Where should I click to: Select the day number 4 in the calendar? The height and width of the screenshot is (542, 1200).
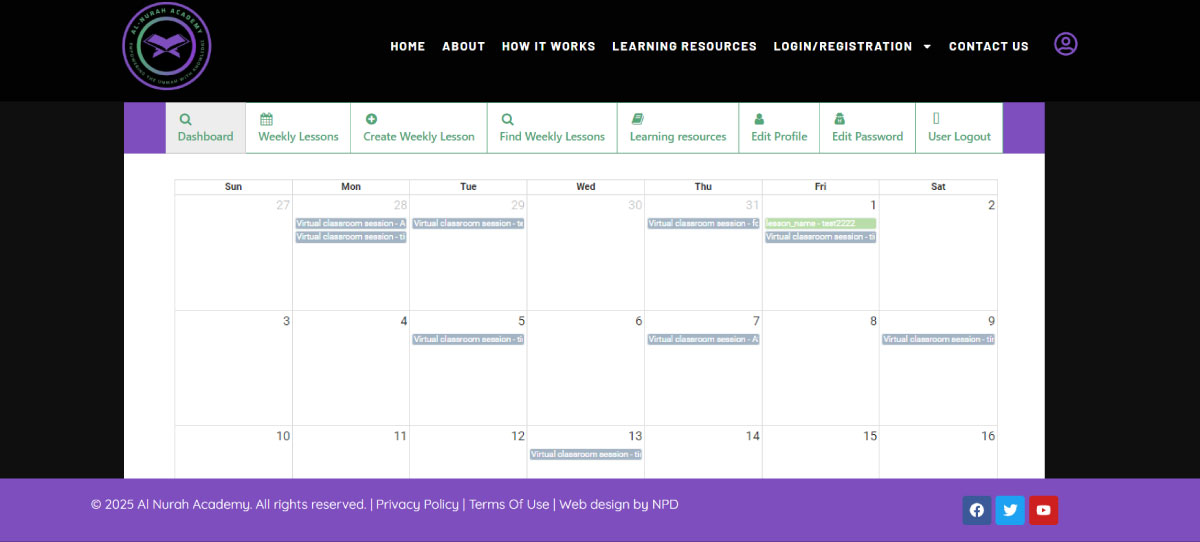[404, 321]
